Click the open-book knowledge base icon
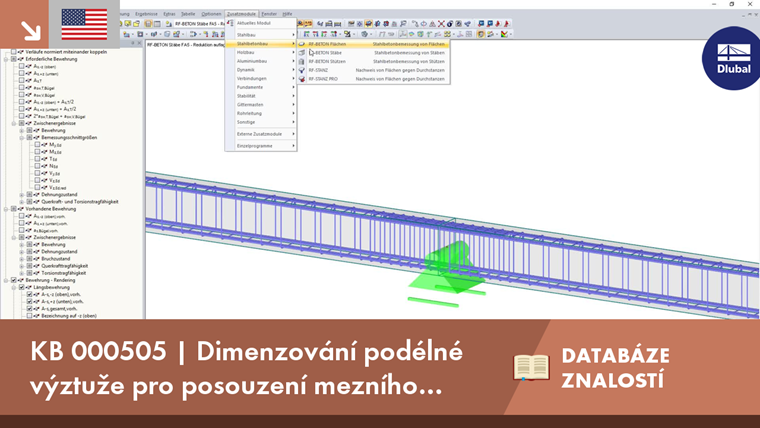This screenshot has height=428, width=760. point(532,367)
